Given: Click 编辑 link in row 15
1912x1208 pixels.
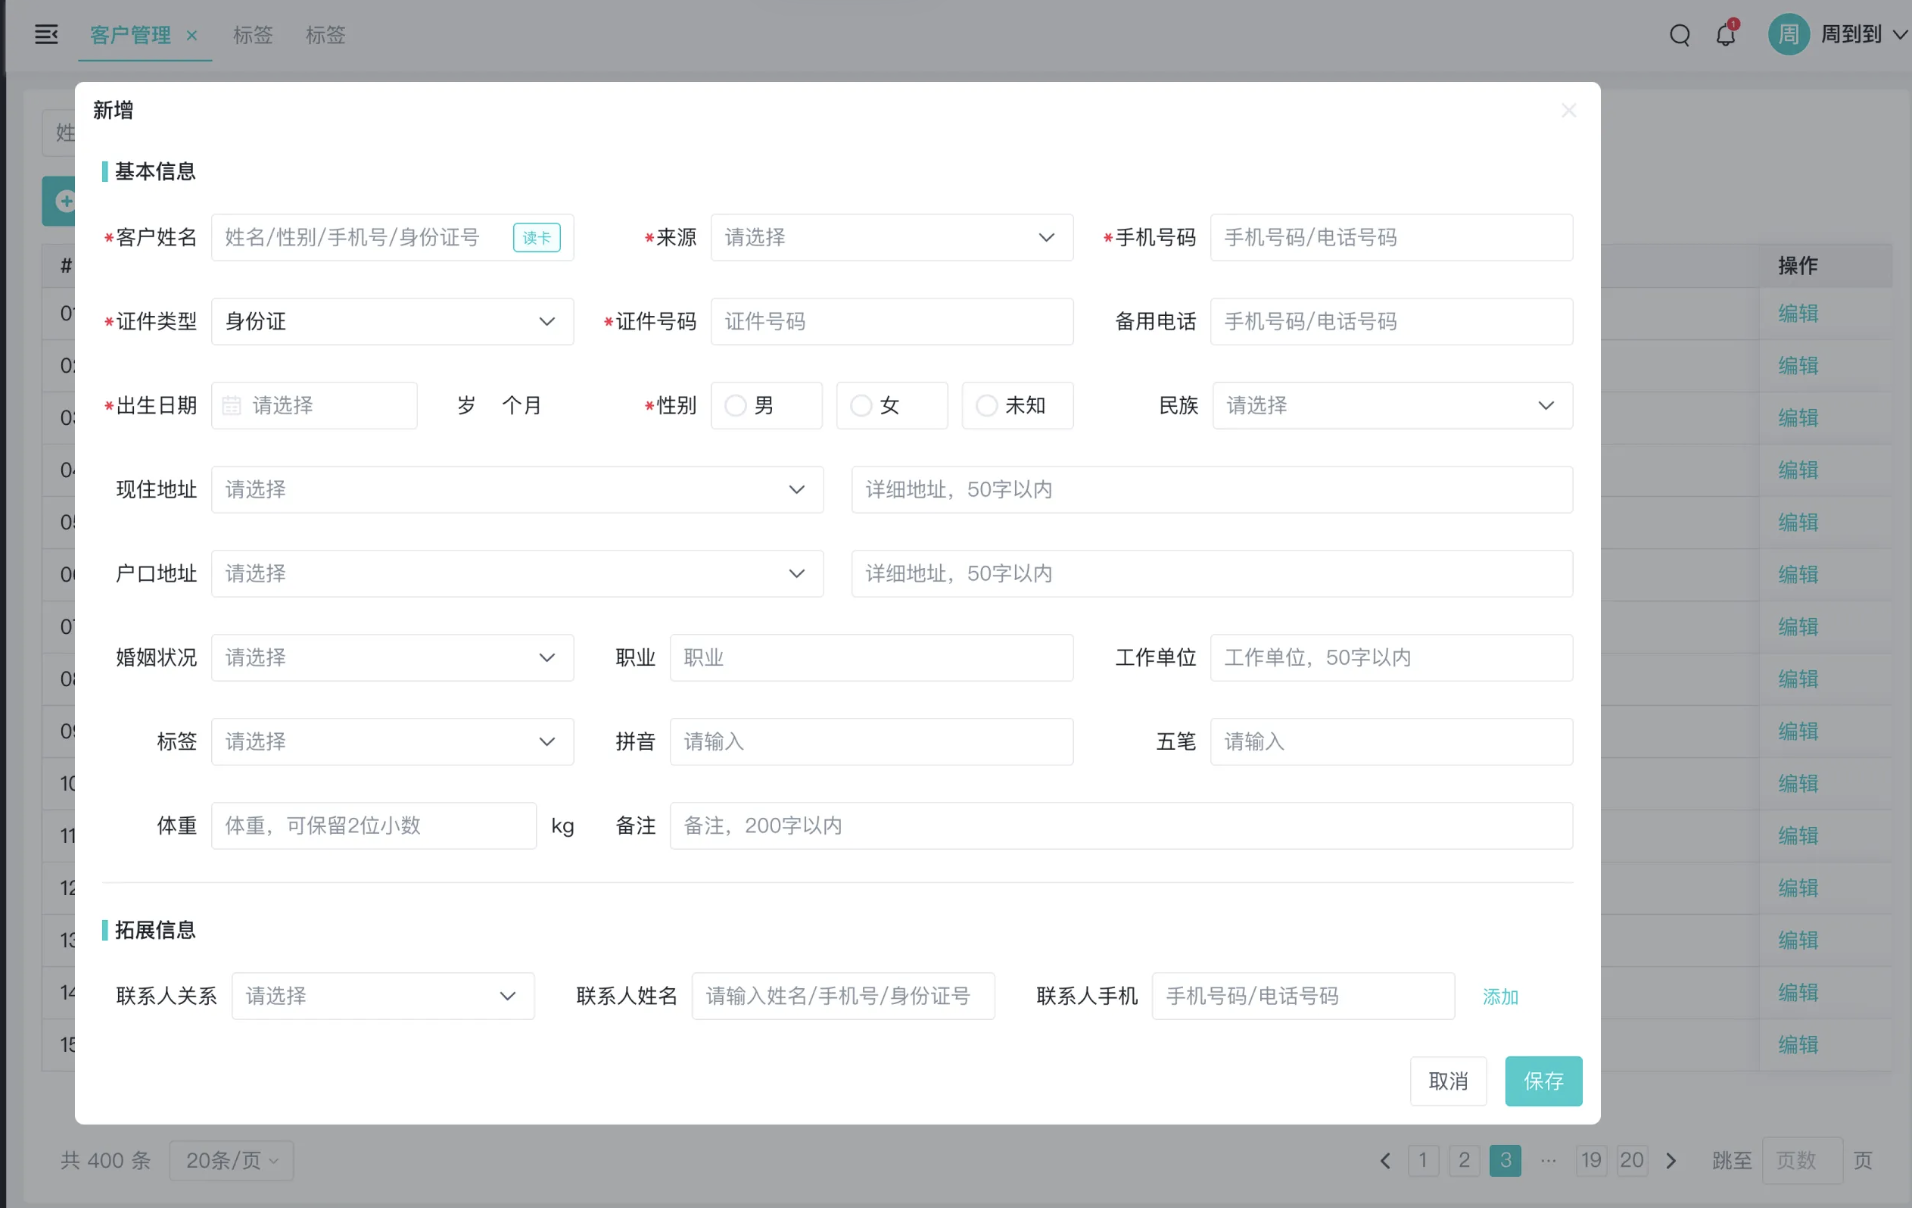Looking at the screenshot, I should pos(1799,1044).
